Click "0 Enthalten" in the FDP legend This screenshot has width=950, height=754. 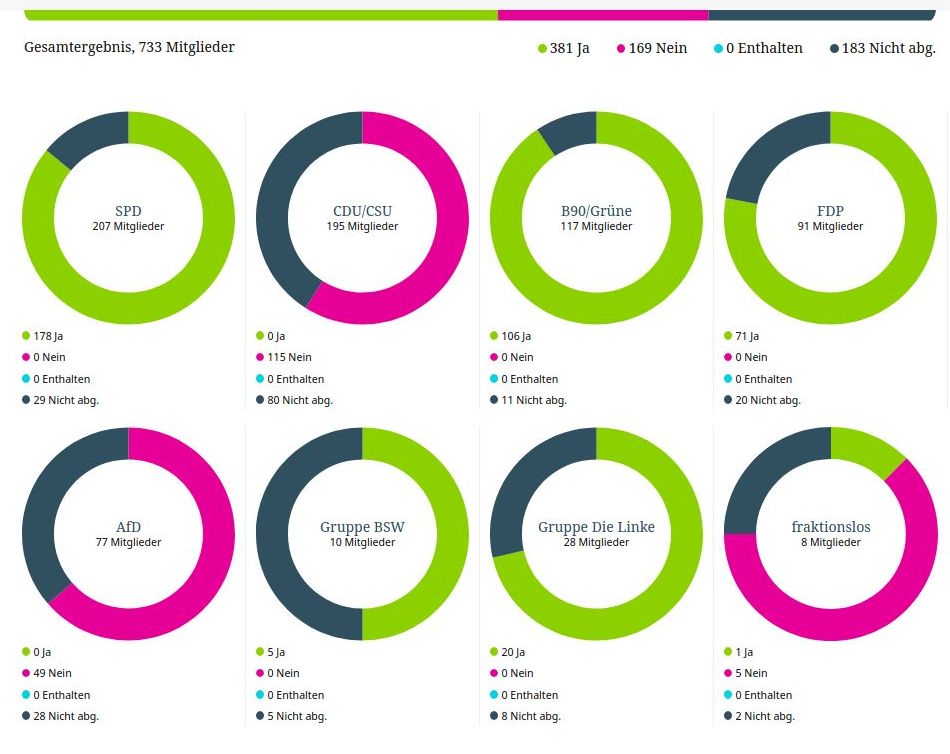758,379
